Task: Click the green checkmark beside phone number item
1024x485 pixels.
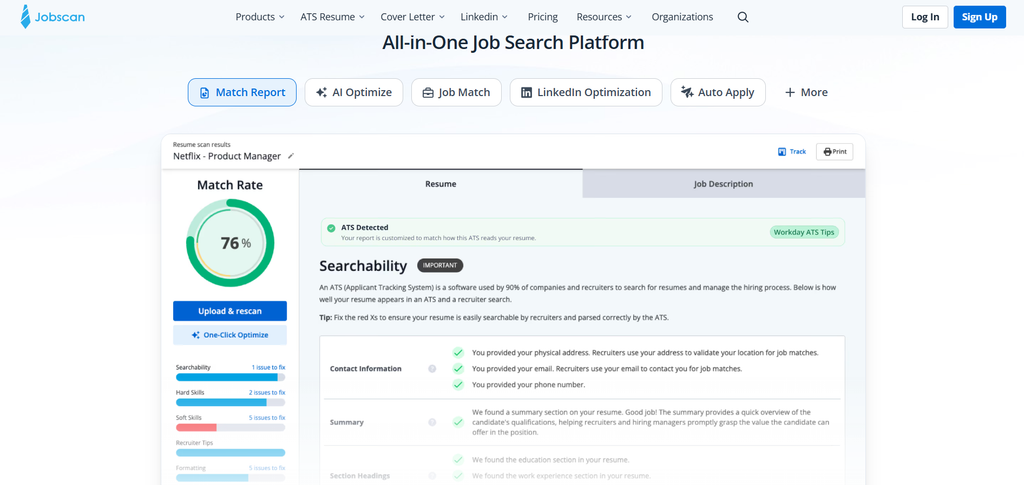Action: pyautogui.click(x=458, y=384)
